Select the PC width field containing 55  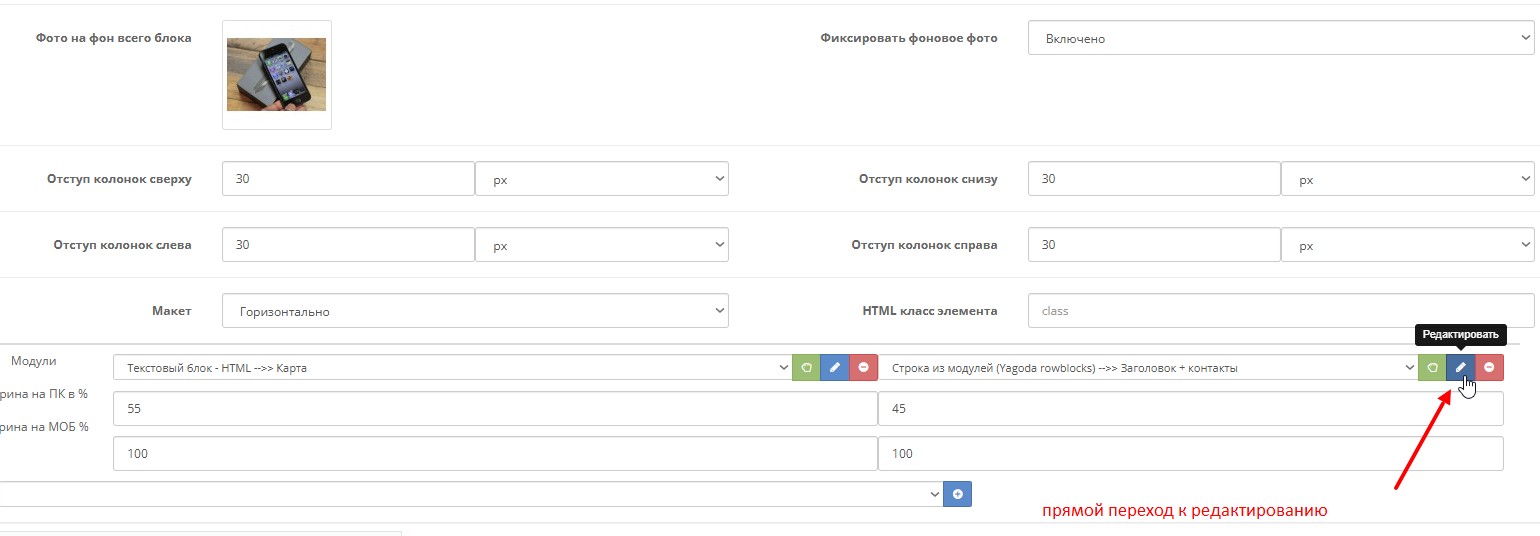click(495, 408)
